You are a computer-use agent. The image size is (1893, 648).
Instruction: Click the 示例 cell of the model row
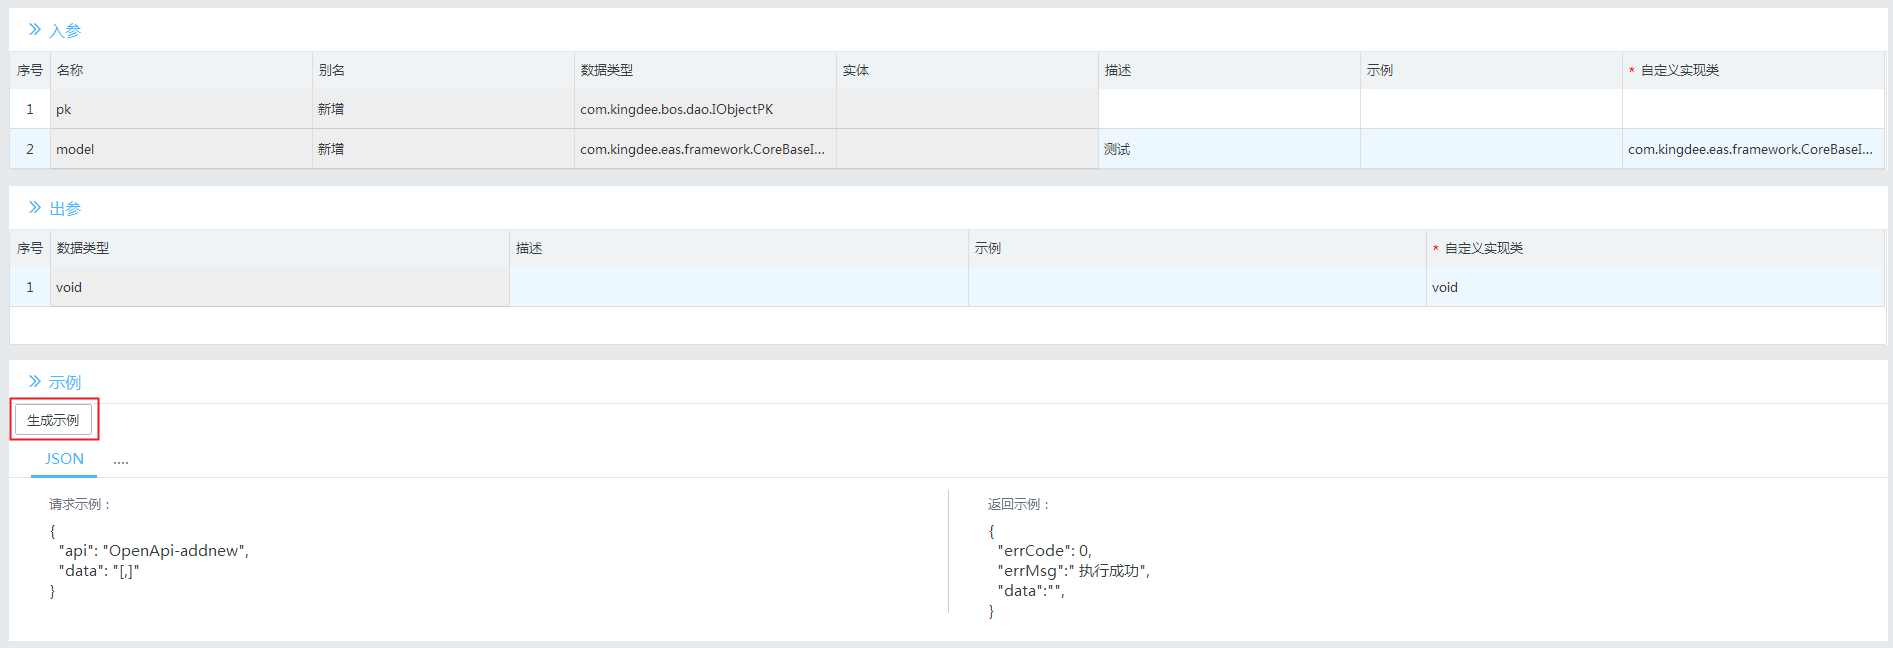point(1490,149)
